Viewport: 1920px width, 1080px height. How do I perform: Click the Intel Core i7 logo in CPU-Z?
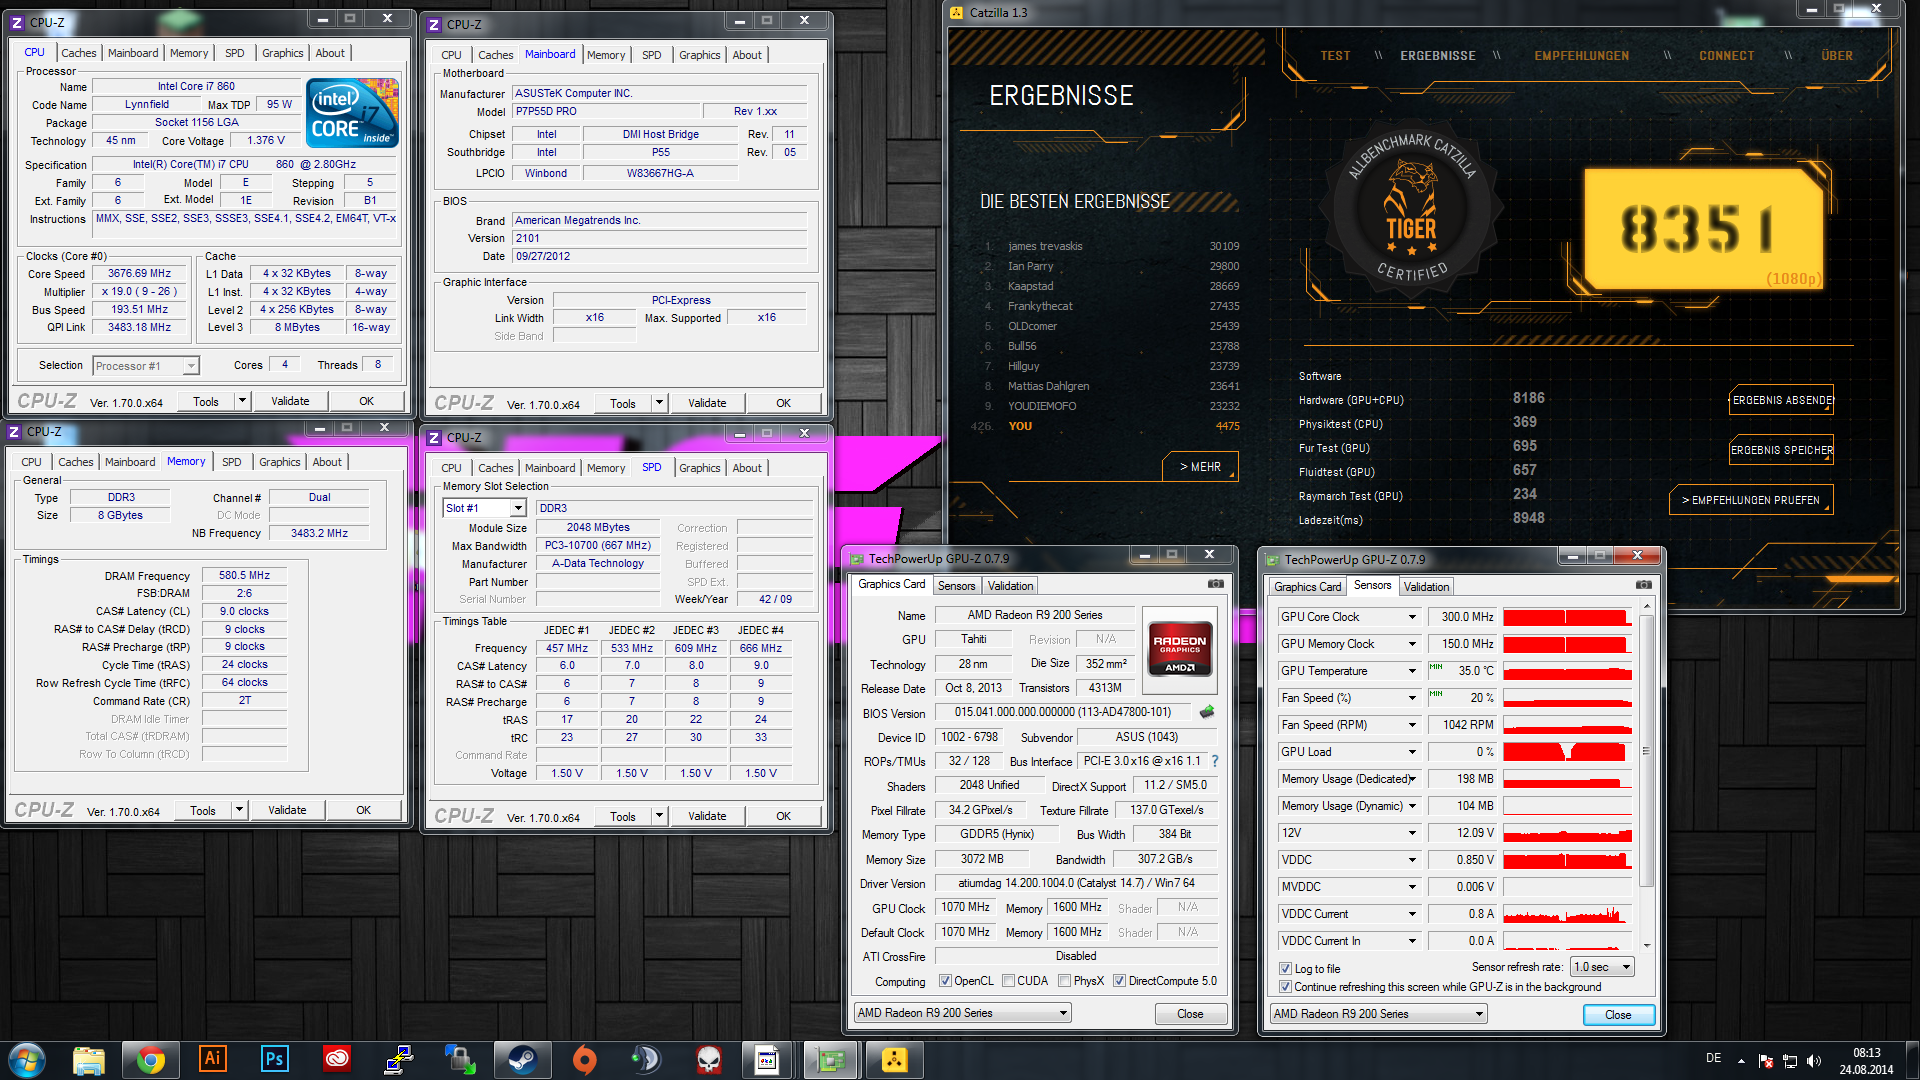[x=354, y=113]
